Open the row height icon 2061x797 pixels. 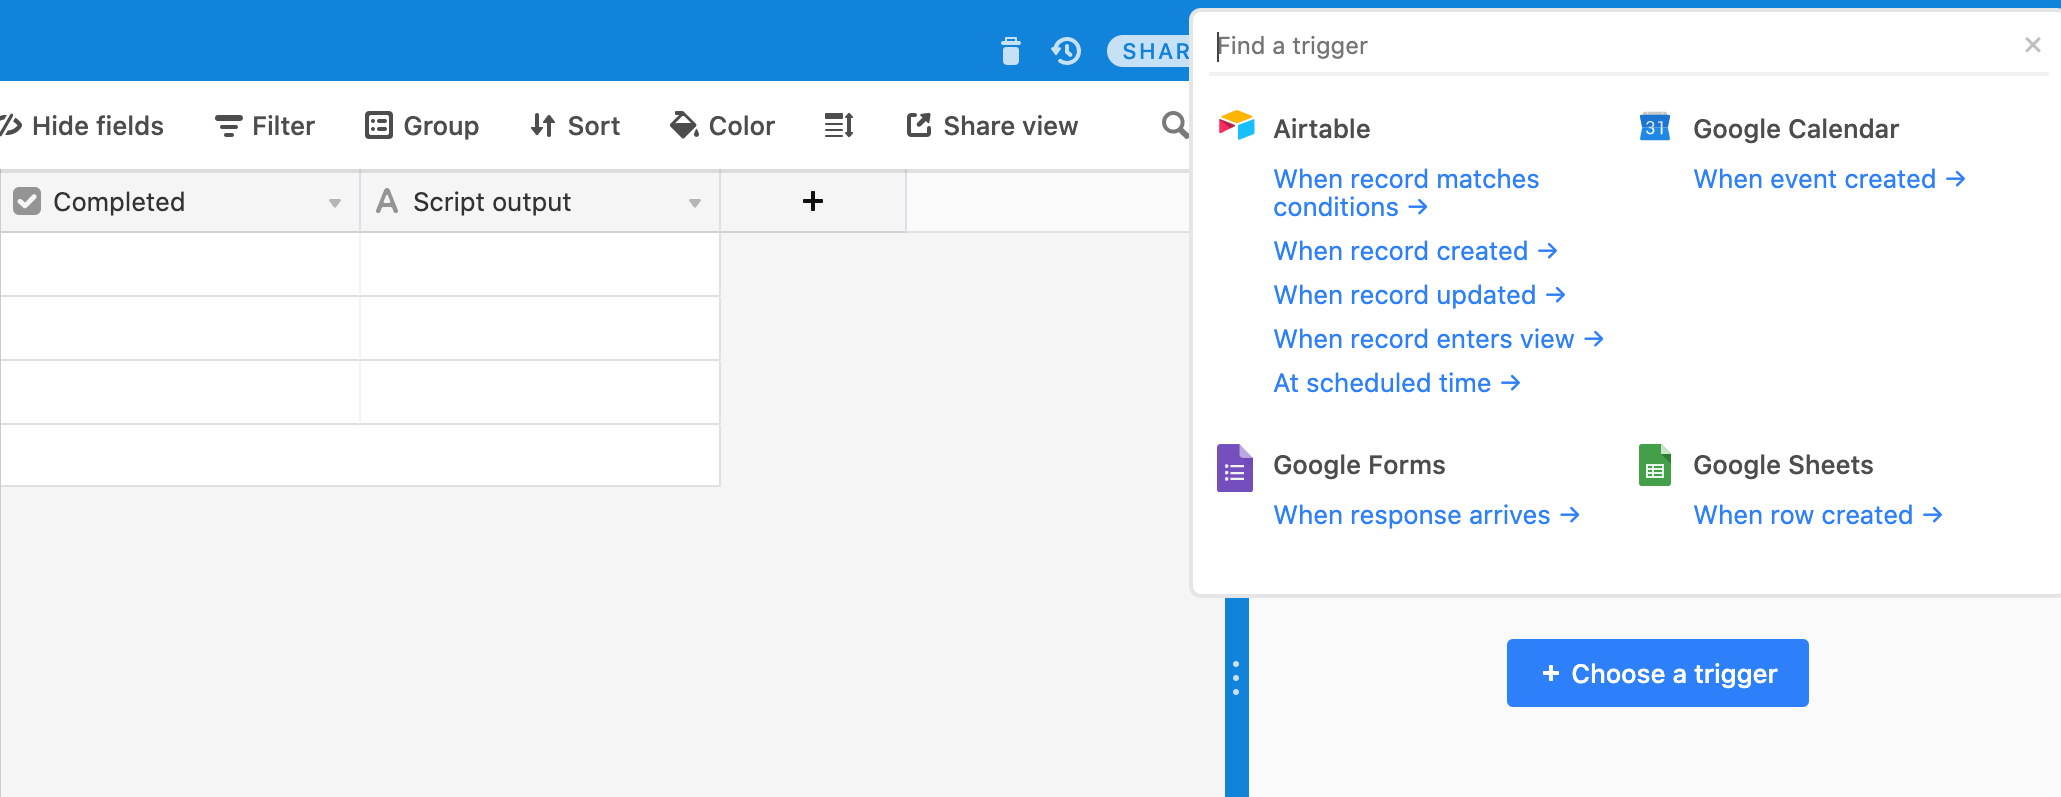pos(839,125)
